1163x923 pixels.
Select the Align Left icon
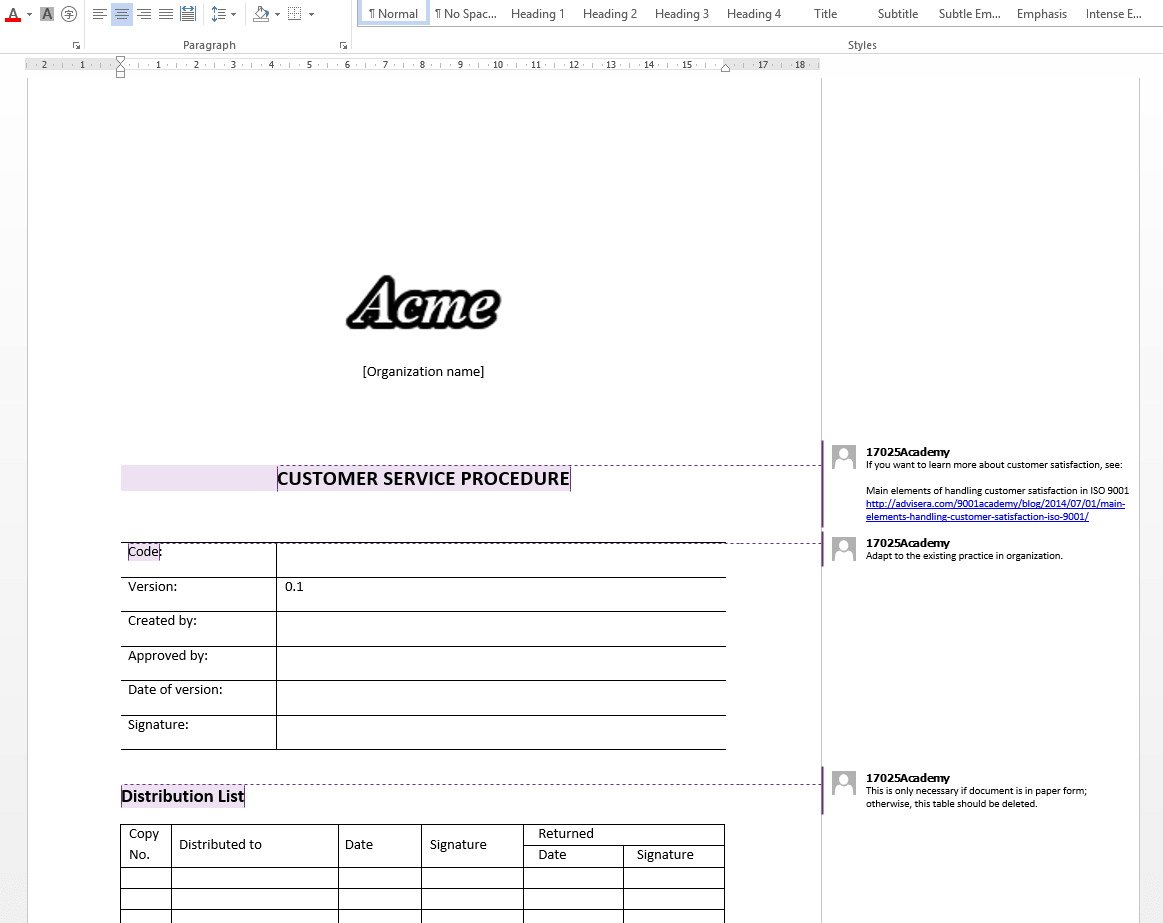coord(99,14)
